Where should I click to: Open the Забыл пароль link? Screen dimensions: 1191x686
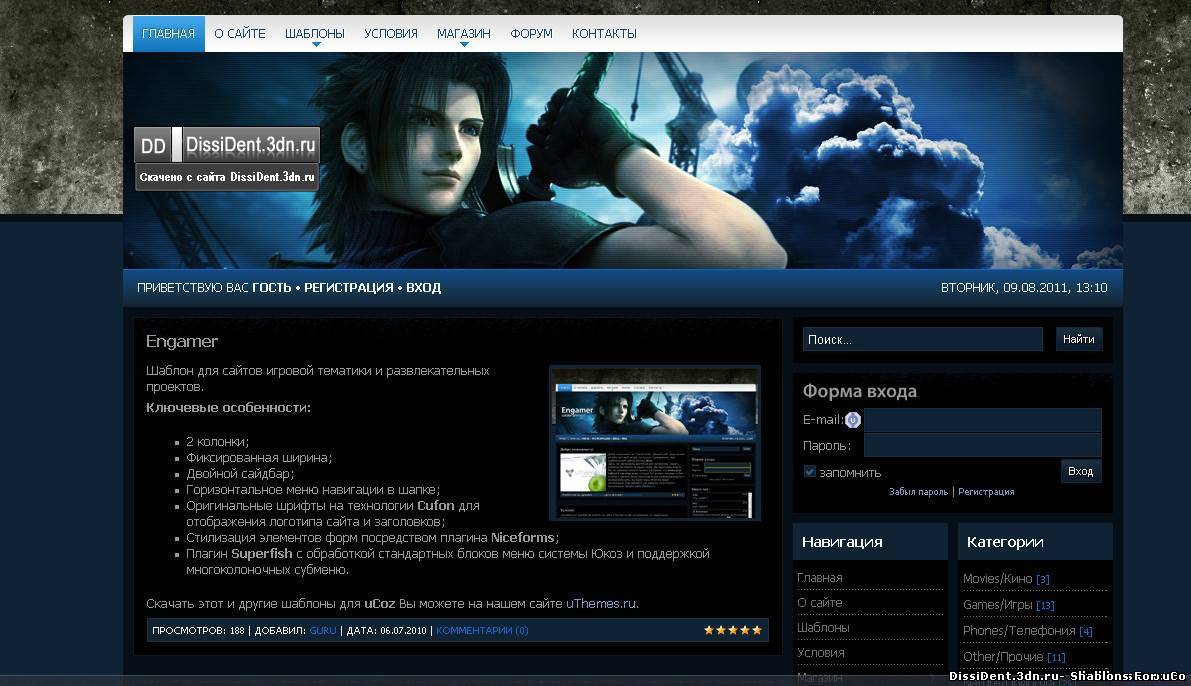click(918, 492)
